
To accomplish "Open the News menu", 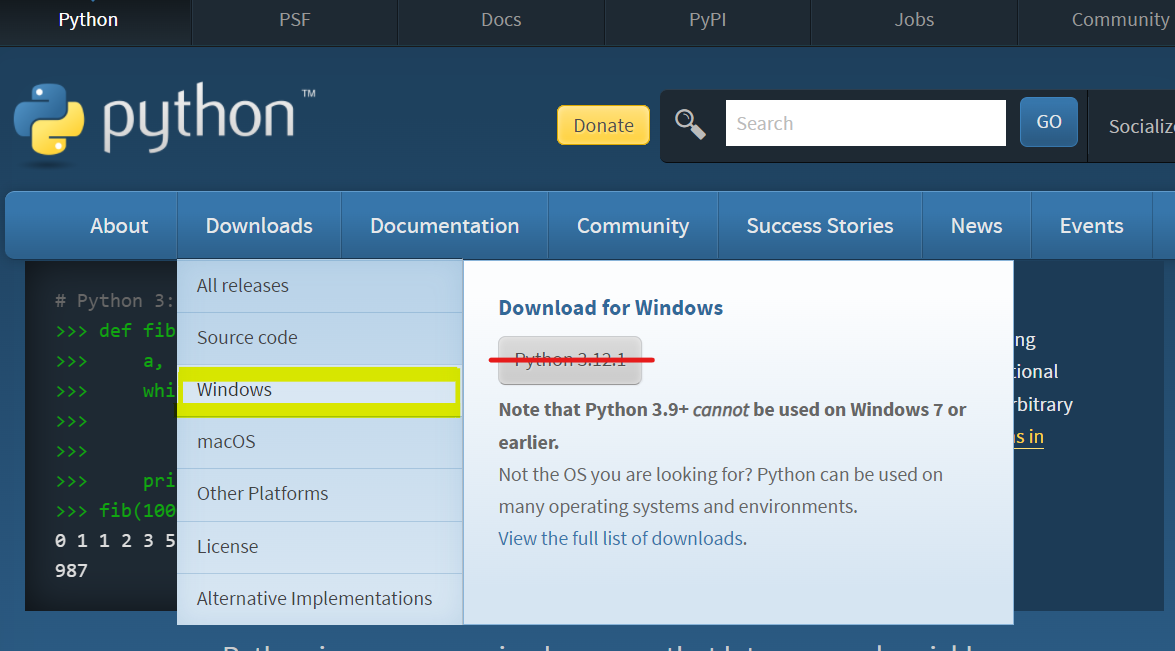I will 976,225.
